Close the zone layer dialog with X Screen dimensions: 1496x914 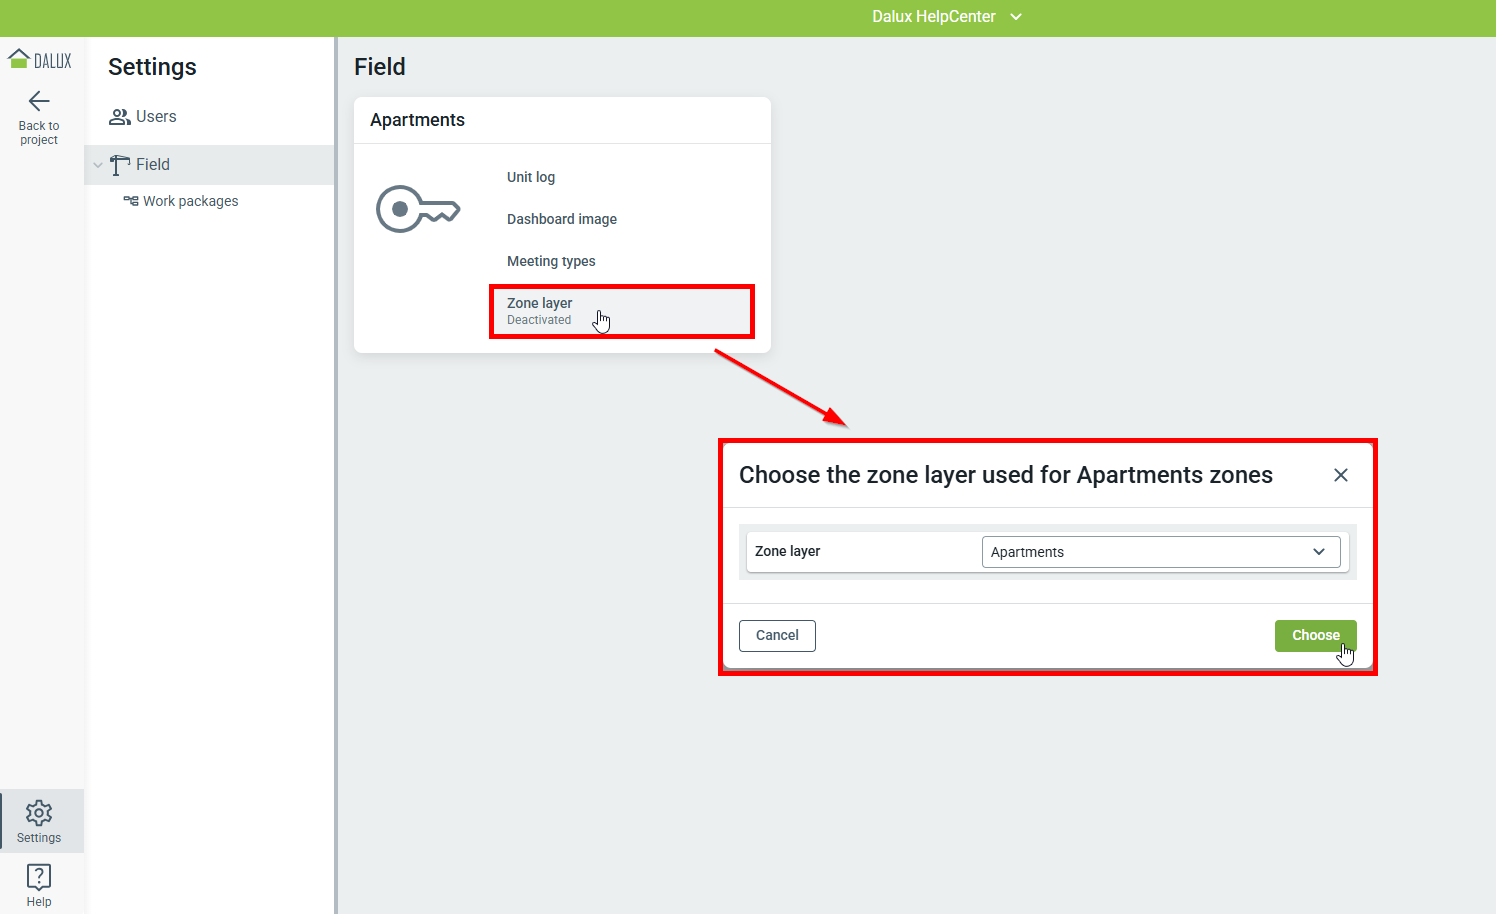click(x=1341, y=475)
